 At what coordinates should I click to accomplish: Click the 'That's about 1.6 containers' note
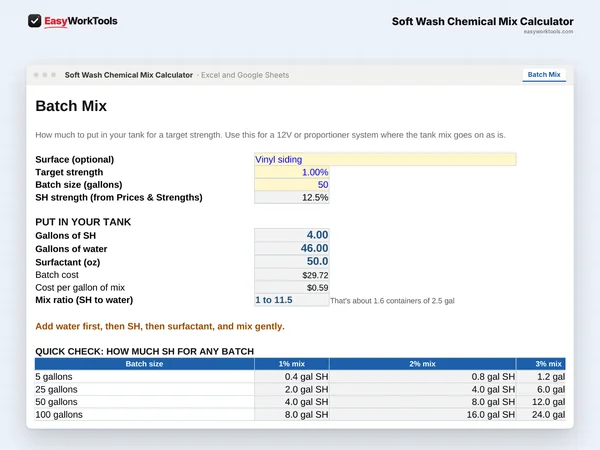[x=392, y=301]
